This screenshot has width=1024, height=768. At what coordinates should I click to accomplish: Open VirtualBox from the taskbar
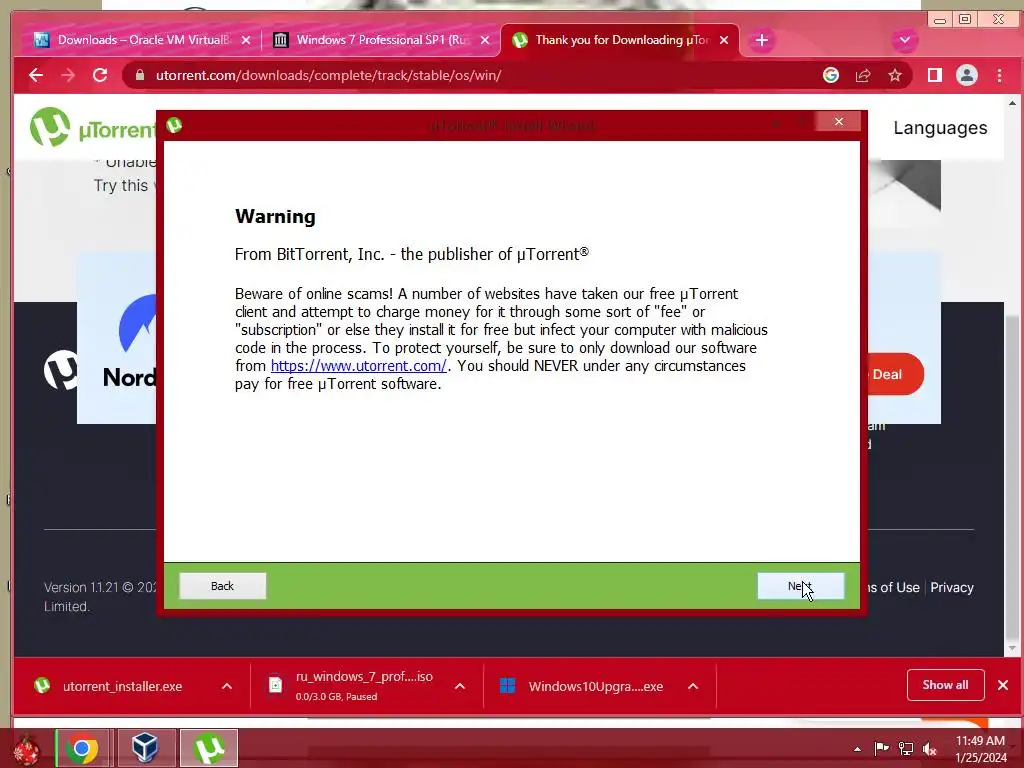tap(144, 748)
